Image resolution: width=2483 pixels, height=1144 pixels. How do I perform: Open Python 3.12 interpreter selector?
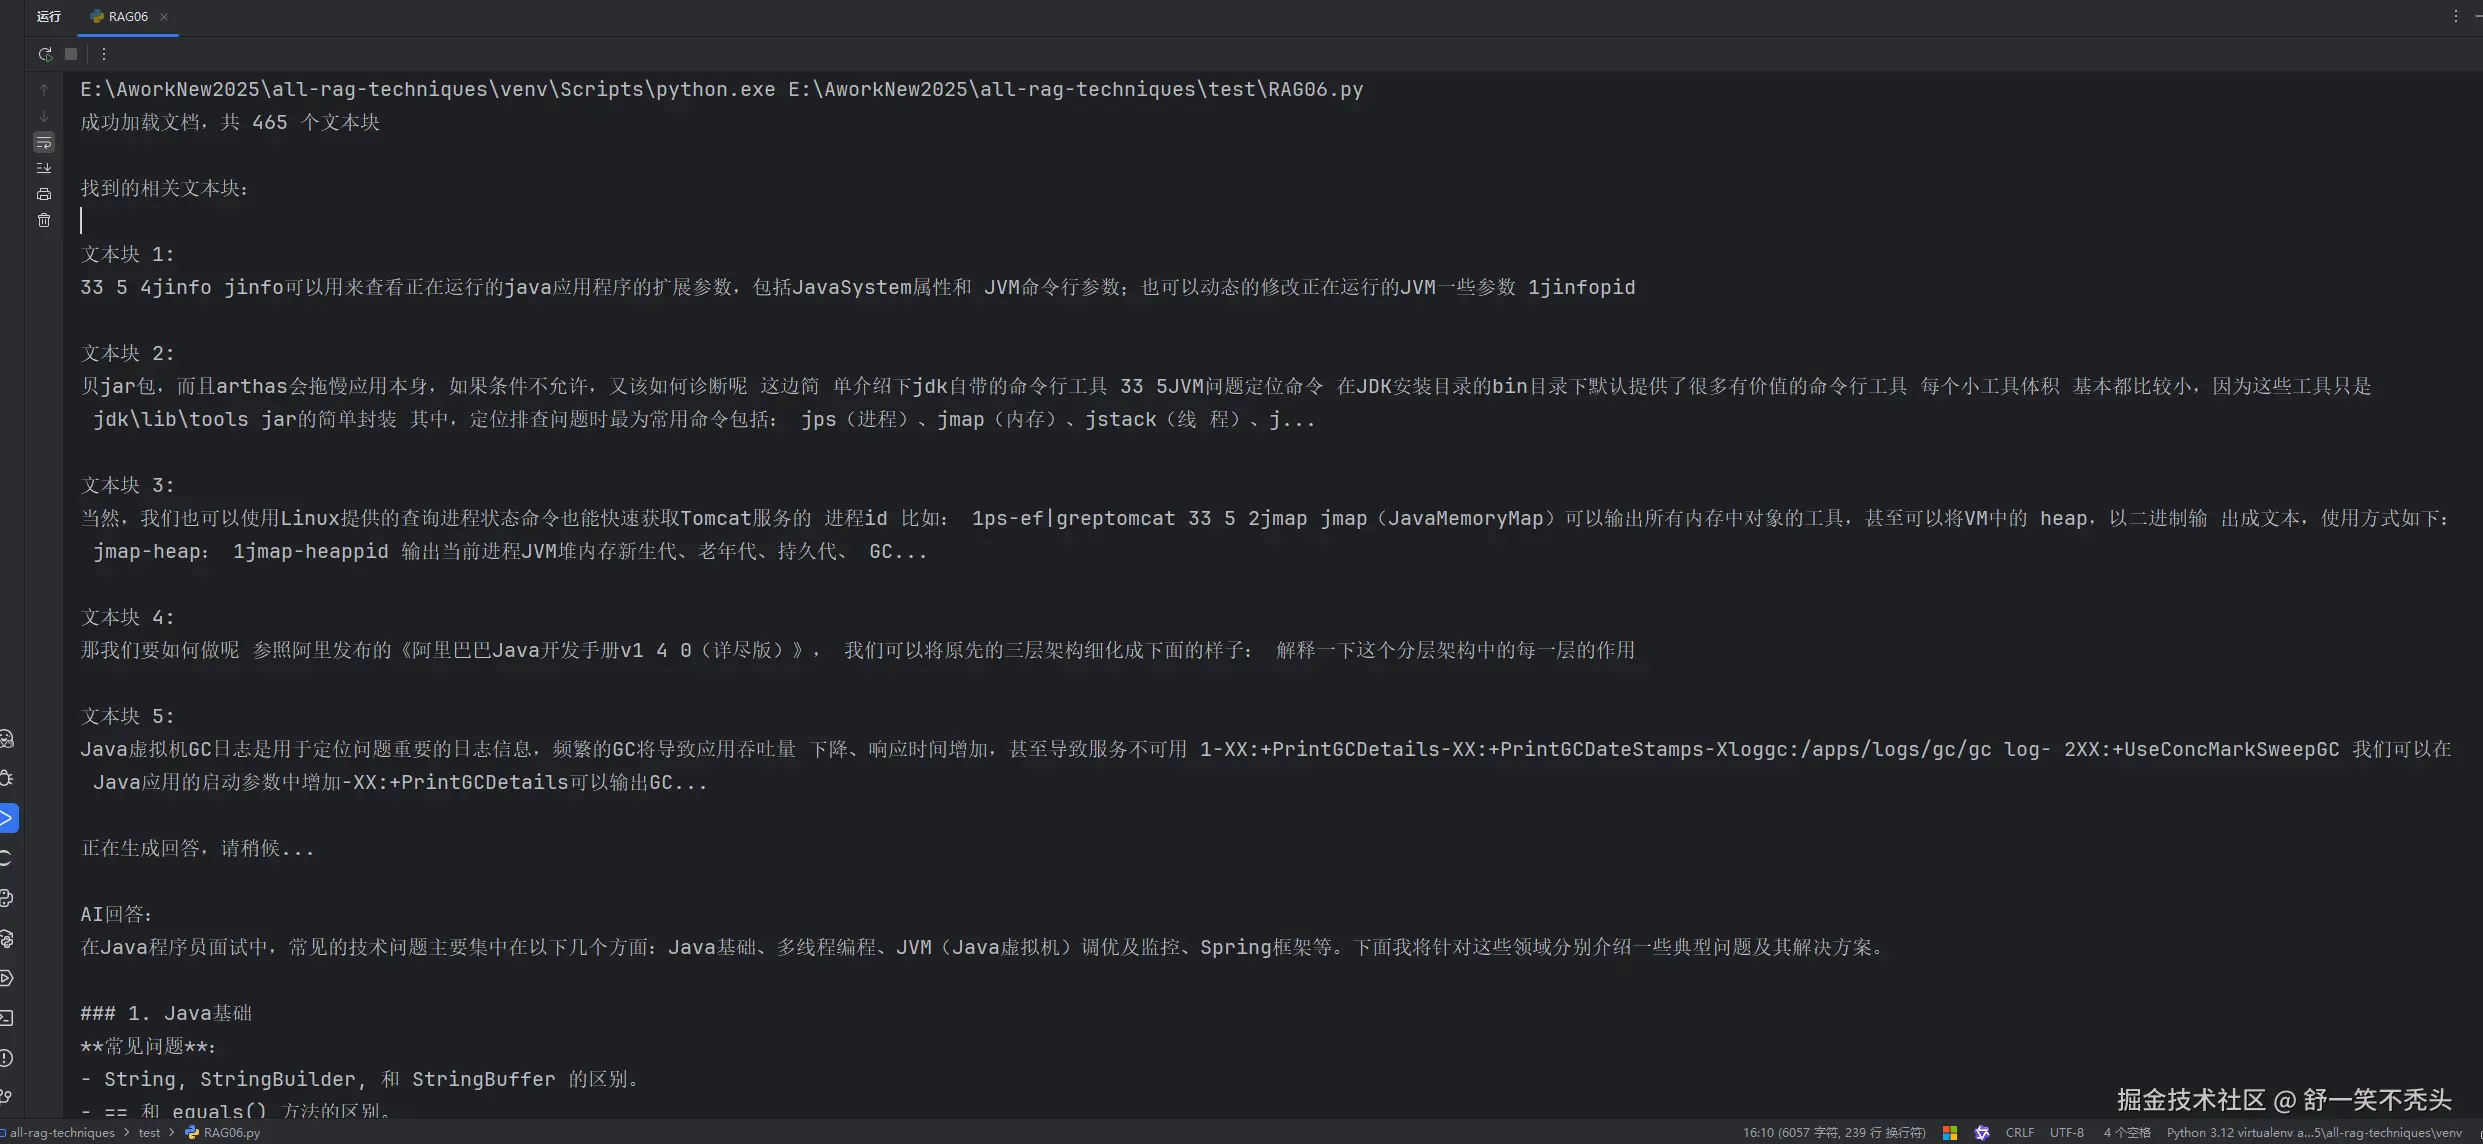coord(2313,1132)
